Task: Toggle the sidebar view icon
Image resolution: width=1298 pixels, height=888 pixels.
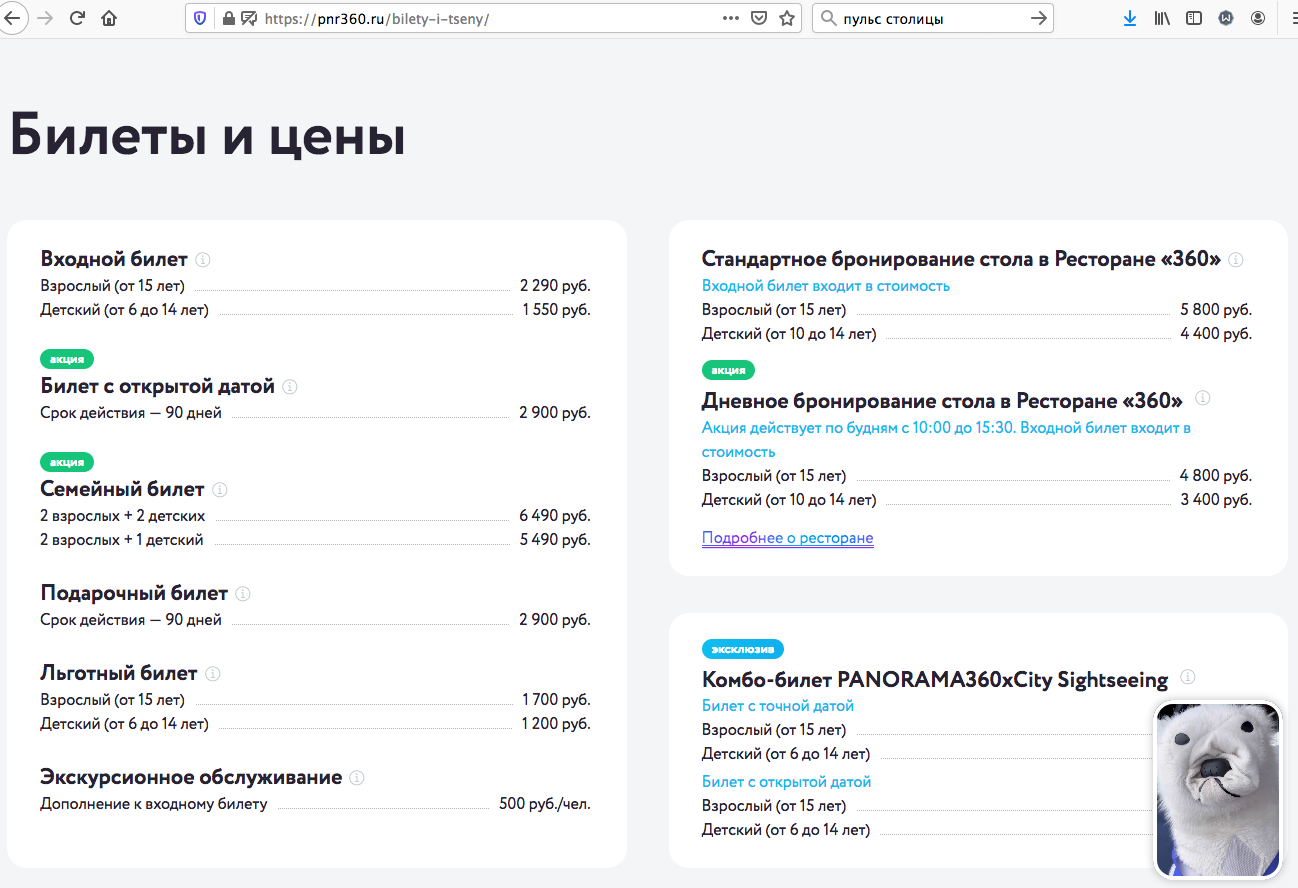Action: point(1194,18)
